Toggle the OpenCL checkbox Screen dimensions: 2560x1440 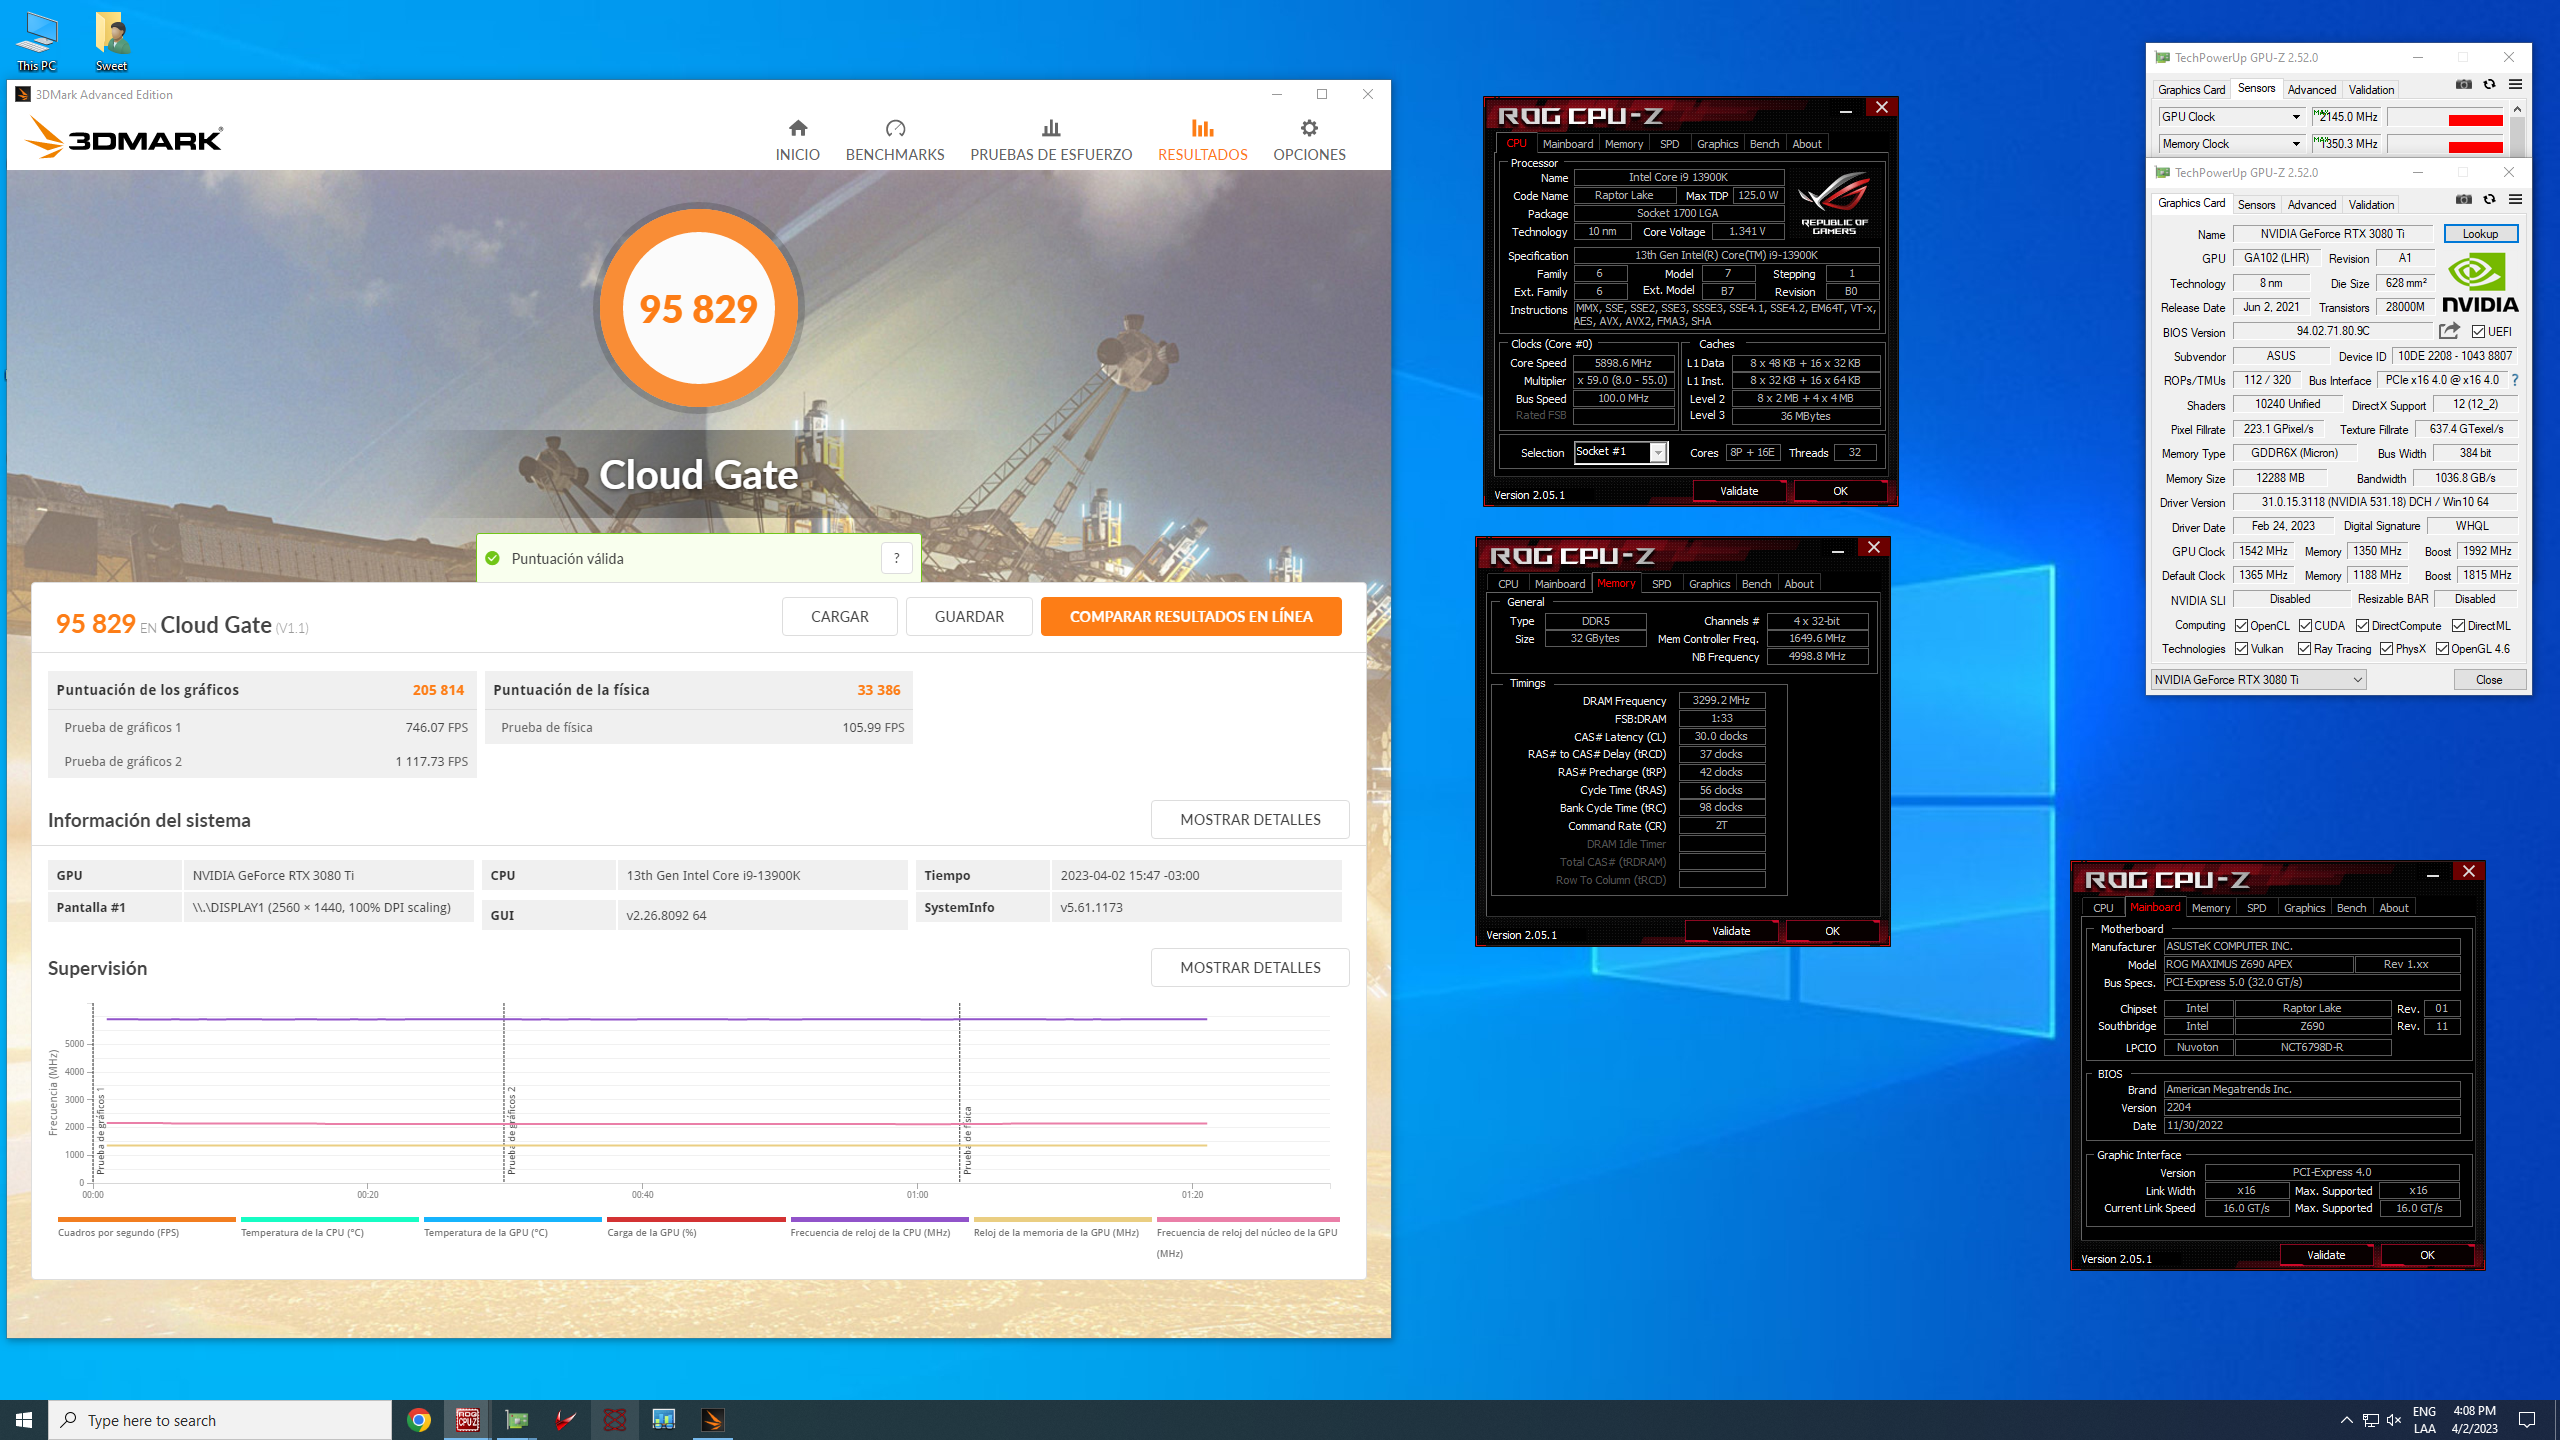pos(2241,626)
